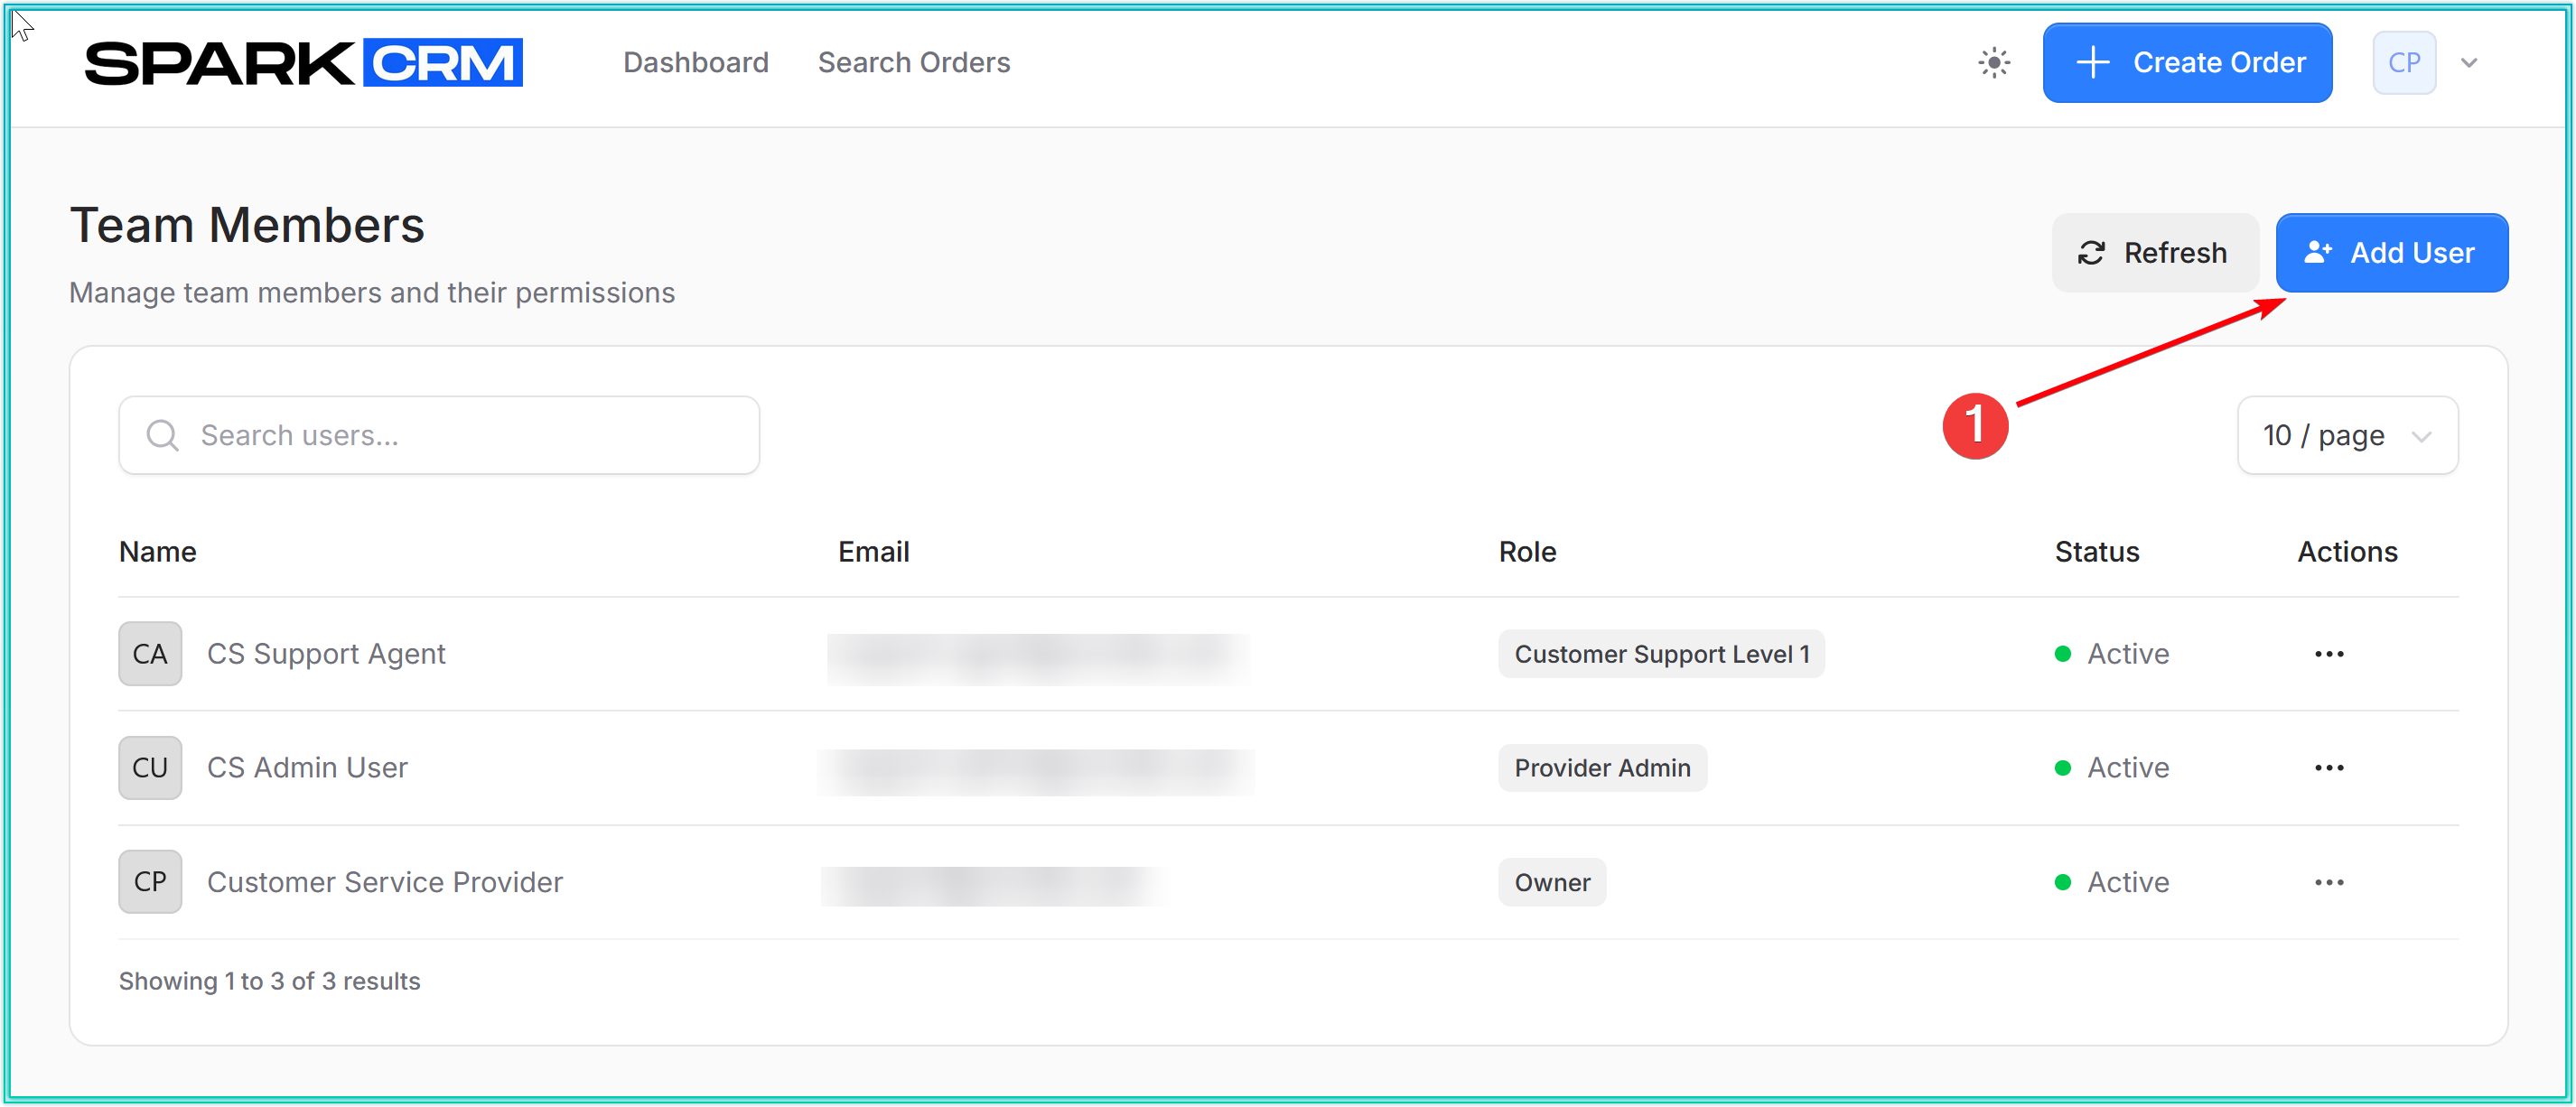
Task: Click the SPARK CRM logo
Action: (303, 63)
